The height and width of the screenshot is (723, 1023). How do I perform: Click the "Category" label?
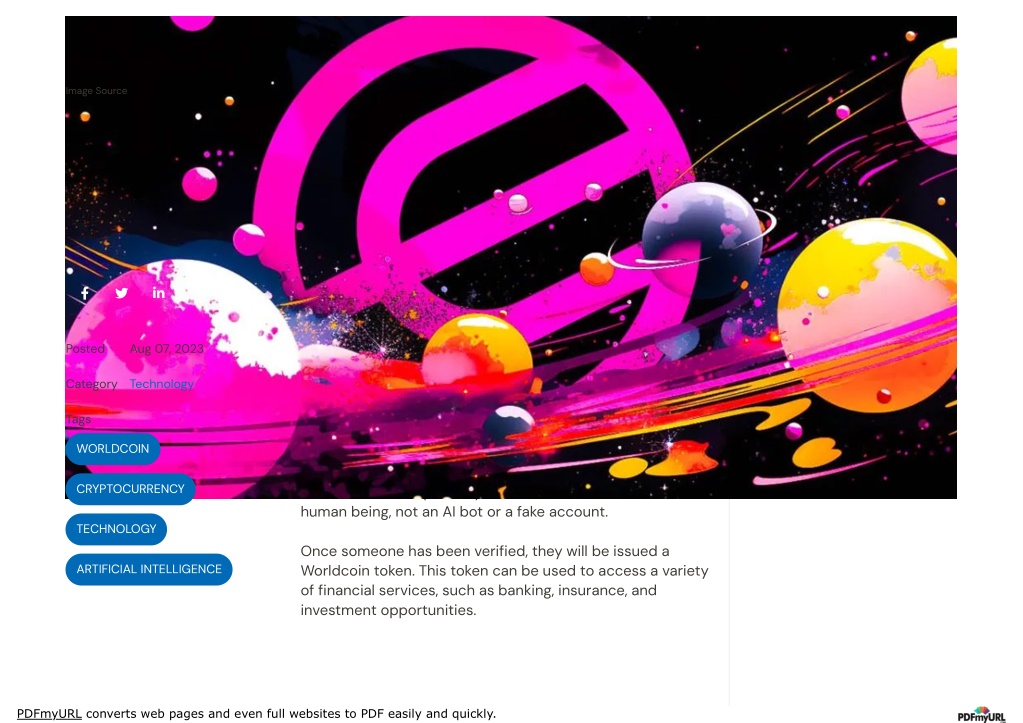91,384
